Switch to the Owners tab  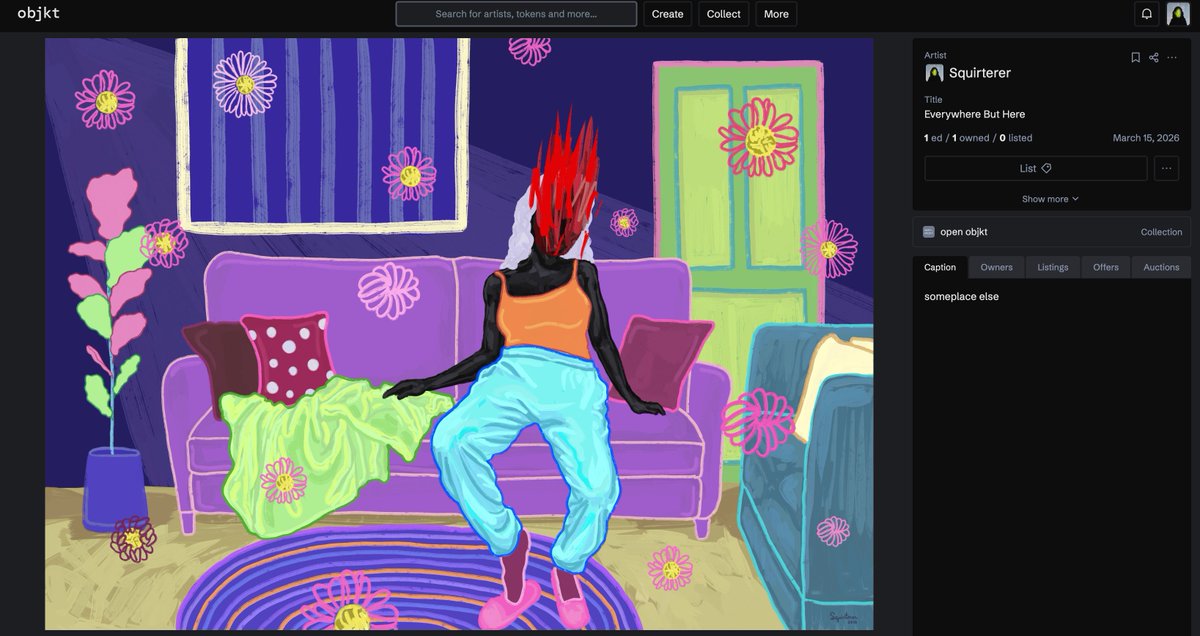(996, 267)
